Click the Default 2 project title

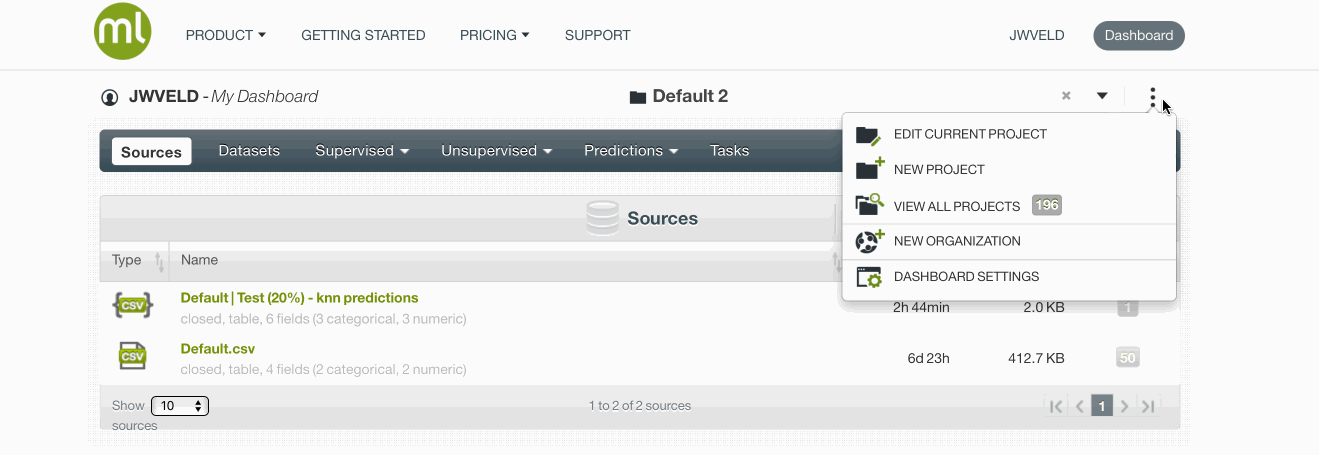(x=690, y=97)
